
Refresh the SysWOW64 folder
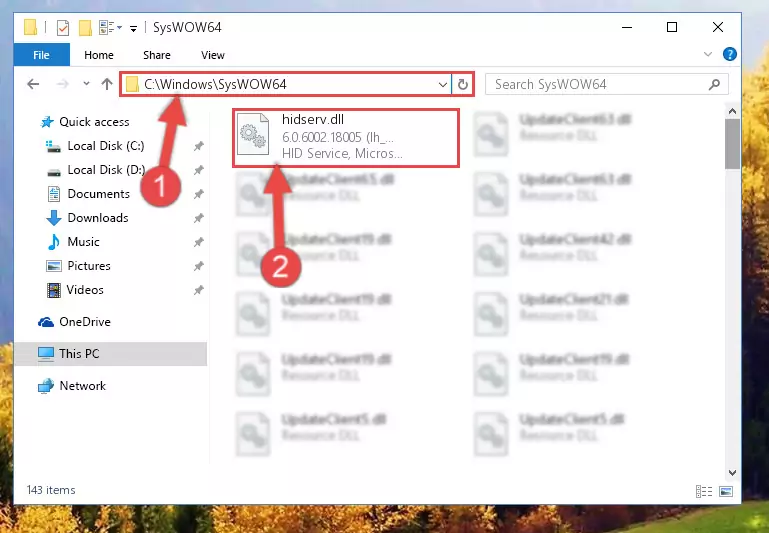point(462,85)
